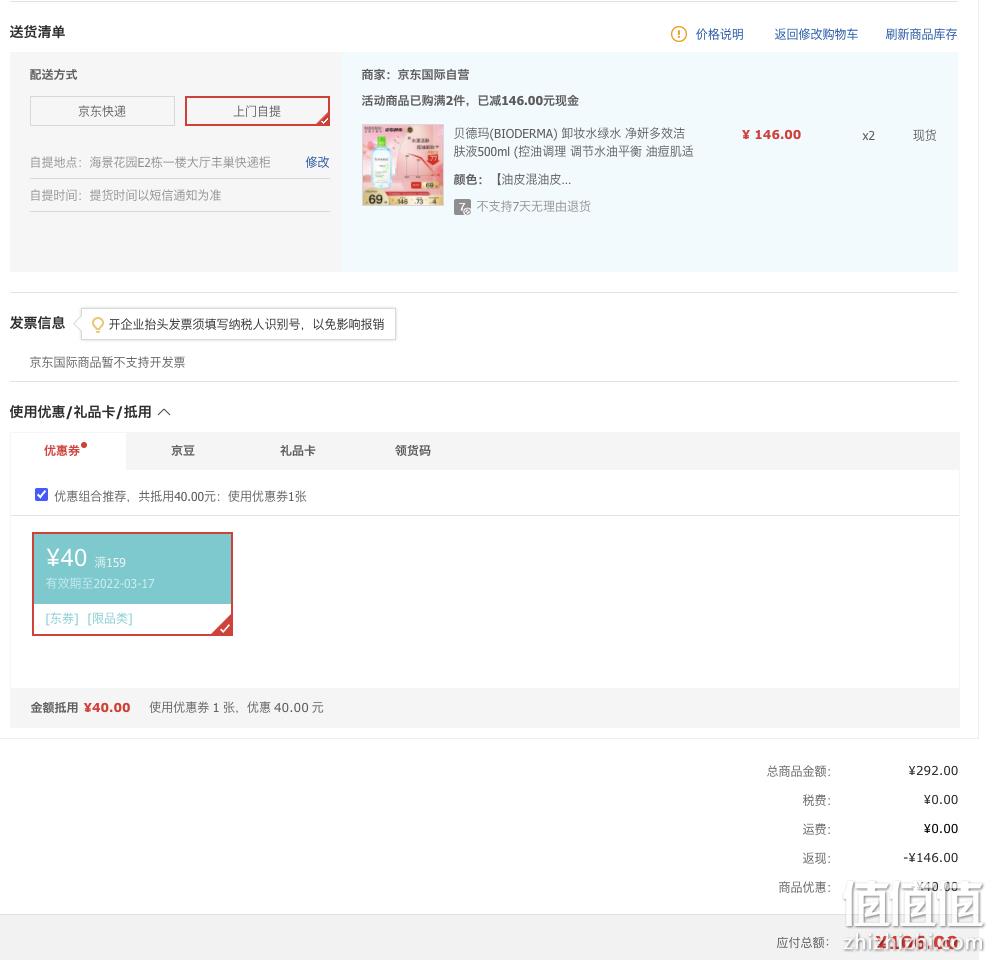The height and width of the screenshot is (960, 993).
Task: Select 京东快递 delivery option
Action: (102, 111)
